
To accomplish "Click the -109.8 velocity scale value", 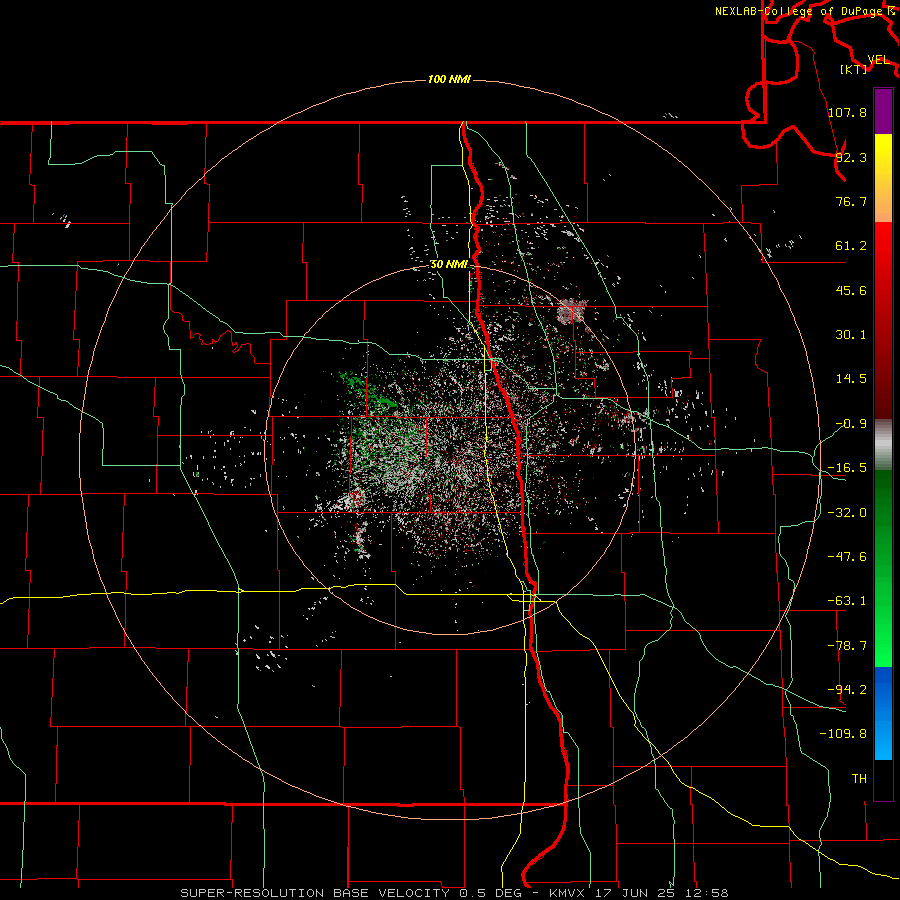I will [843, 734].
